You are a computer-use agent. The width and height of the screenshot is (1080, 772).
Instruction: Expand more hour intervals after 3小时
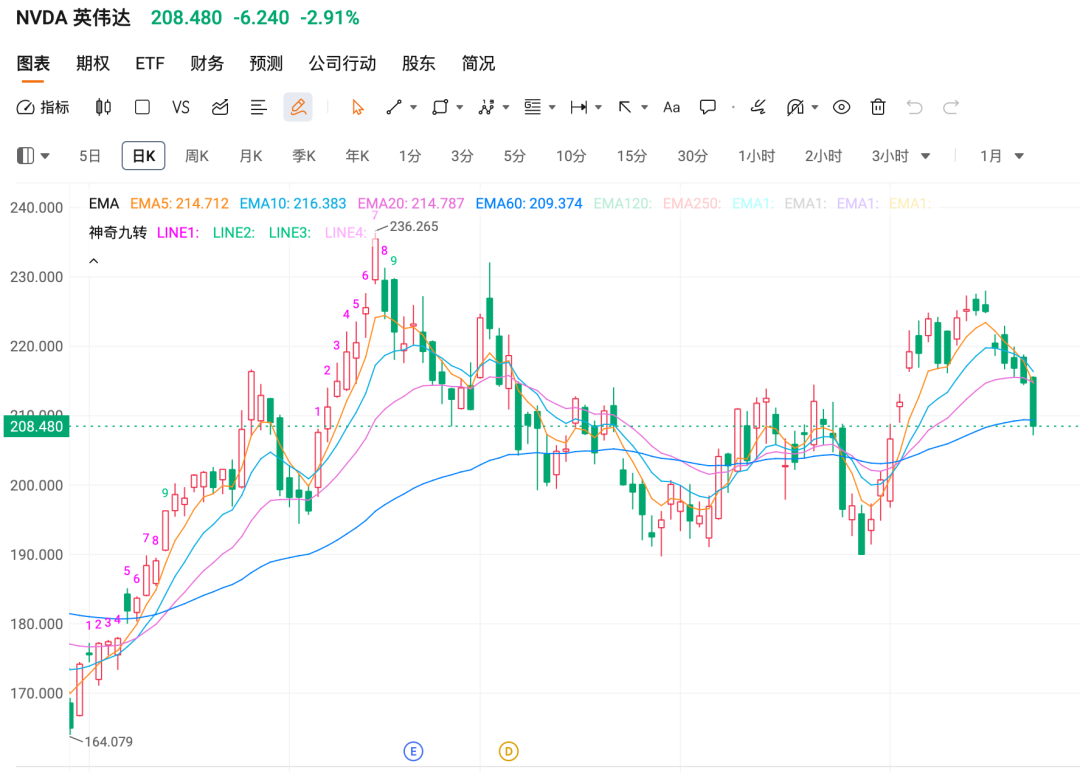pyautogui.click(x=926, y=156)
